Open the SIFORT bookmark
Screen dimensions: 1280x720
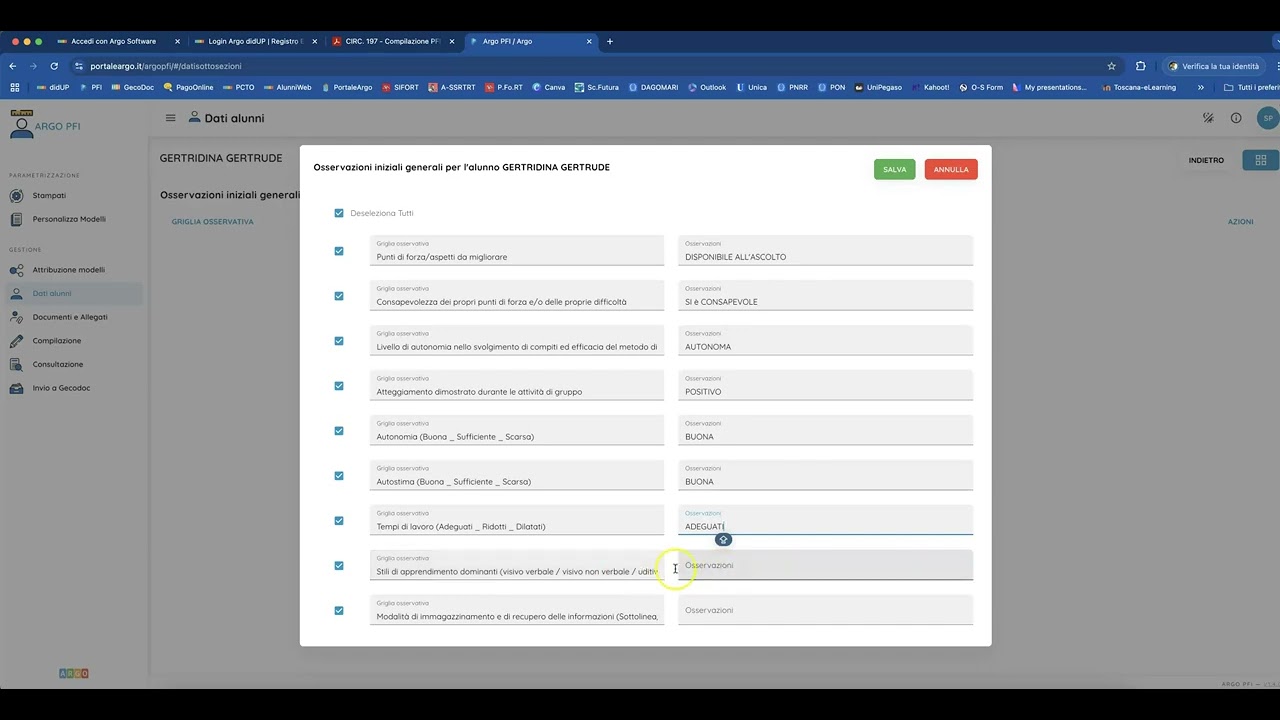click(x=400, y=87)
